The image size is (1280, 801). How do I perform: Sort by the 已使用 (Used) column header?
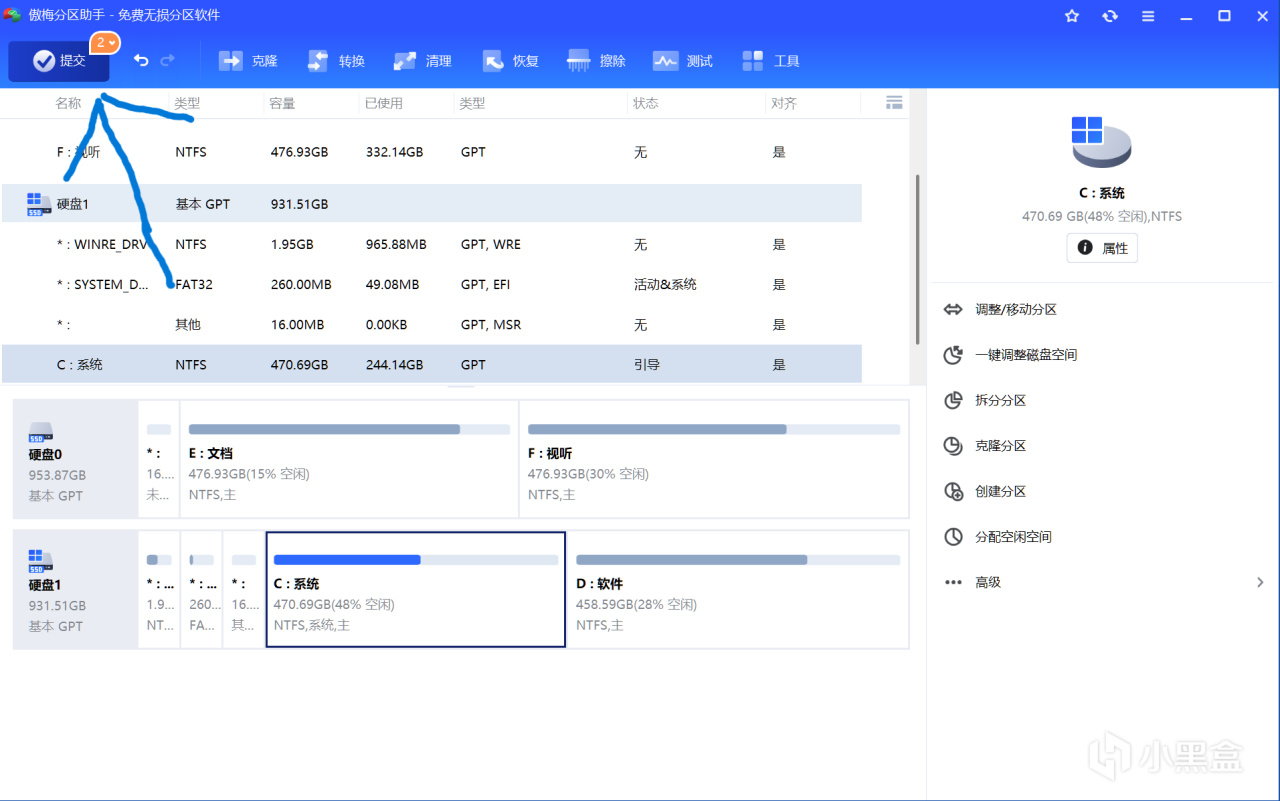(385, 103)
